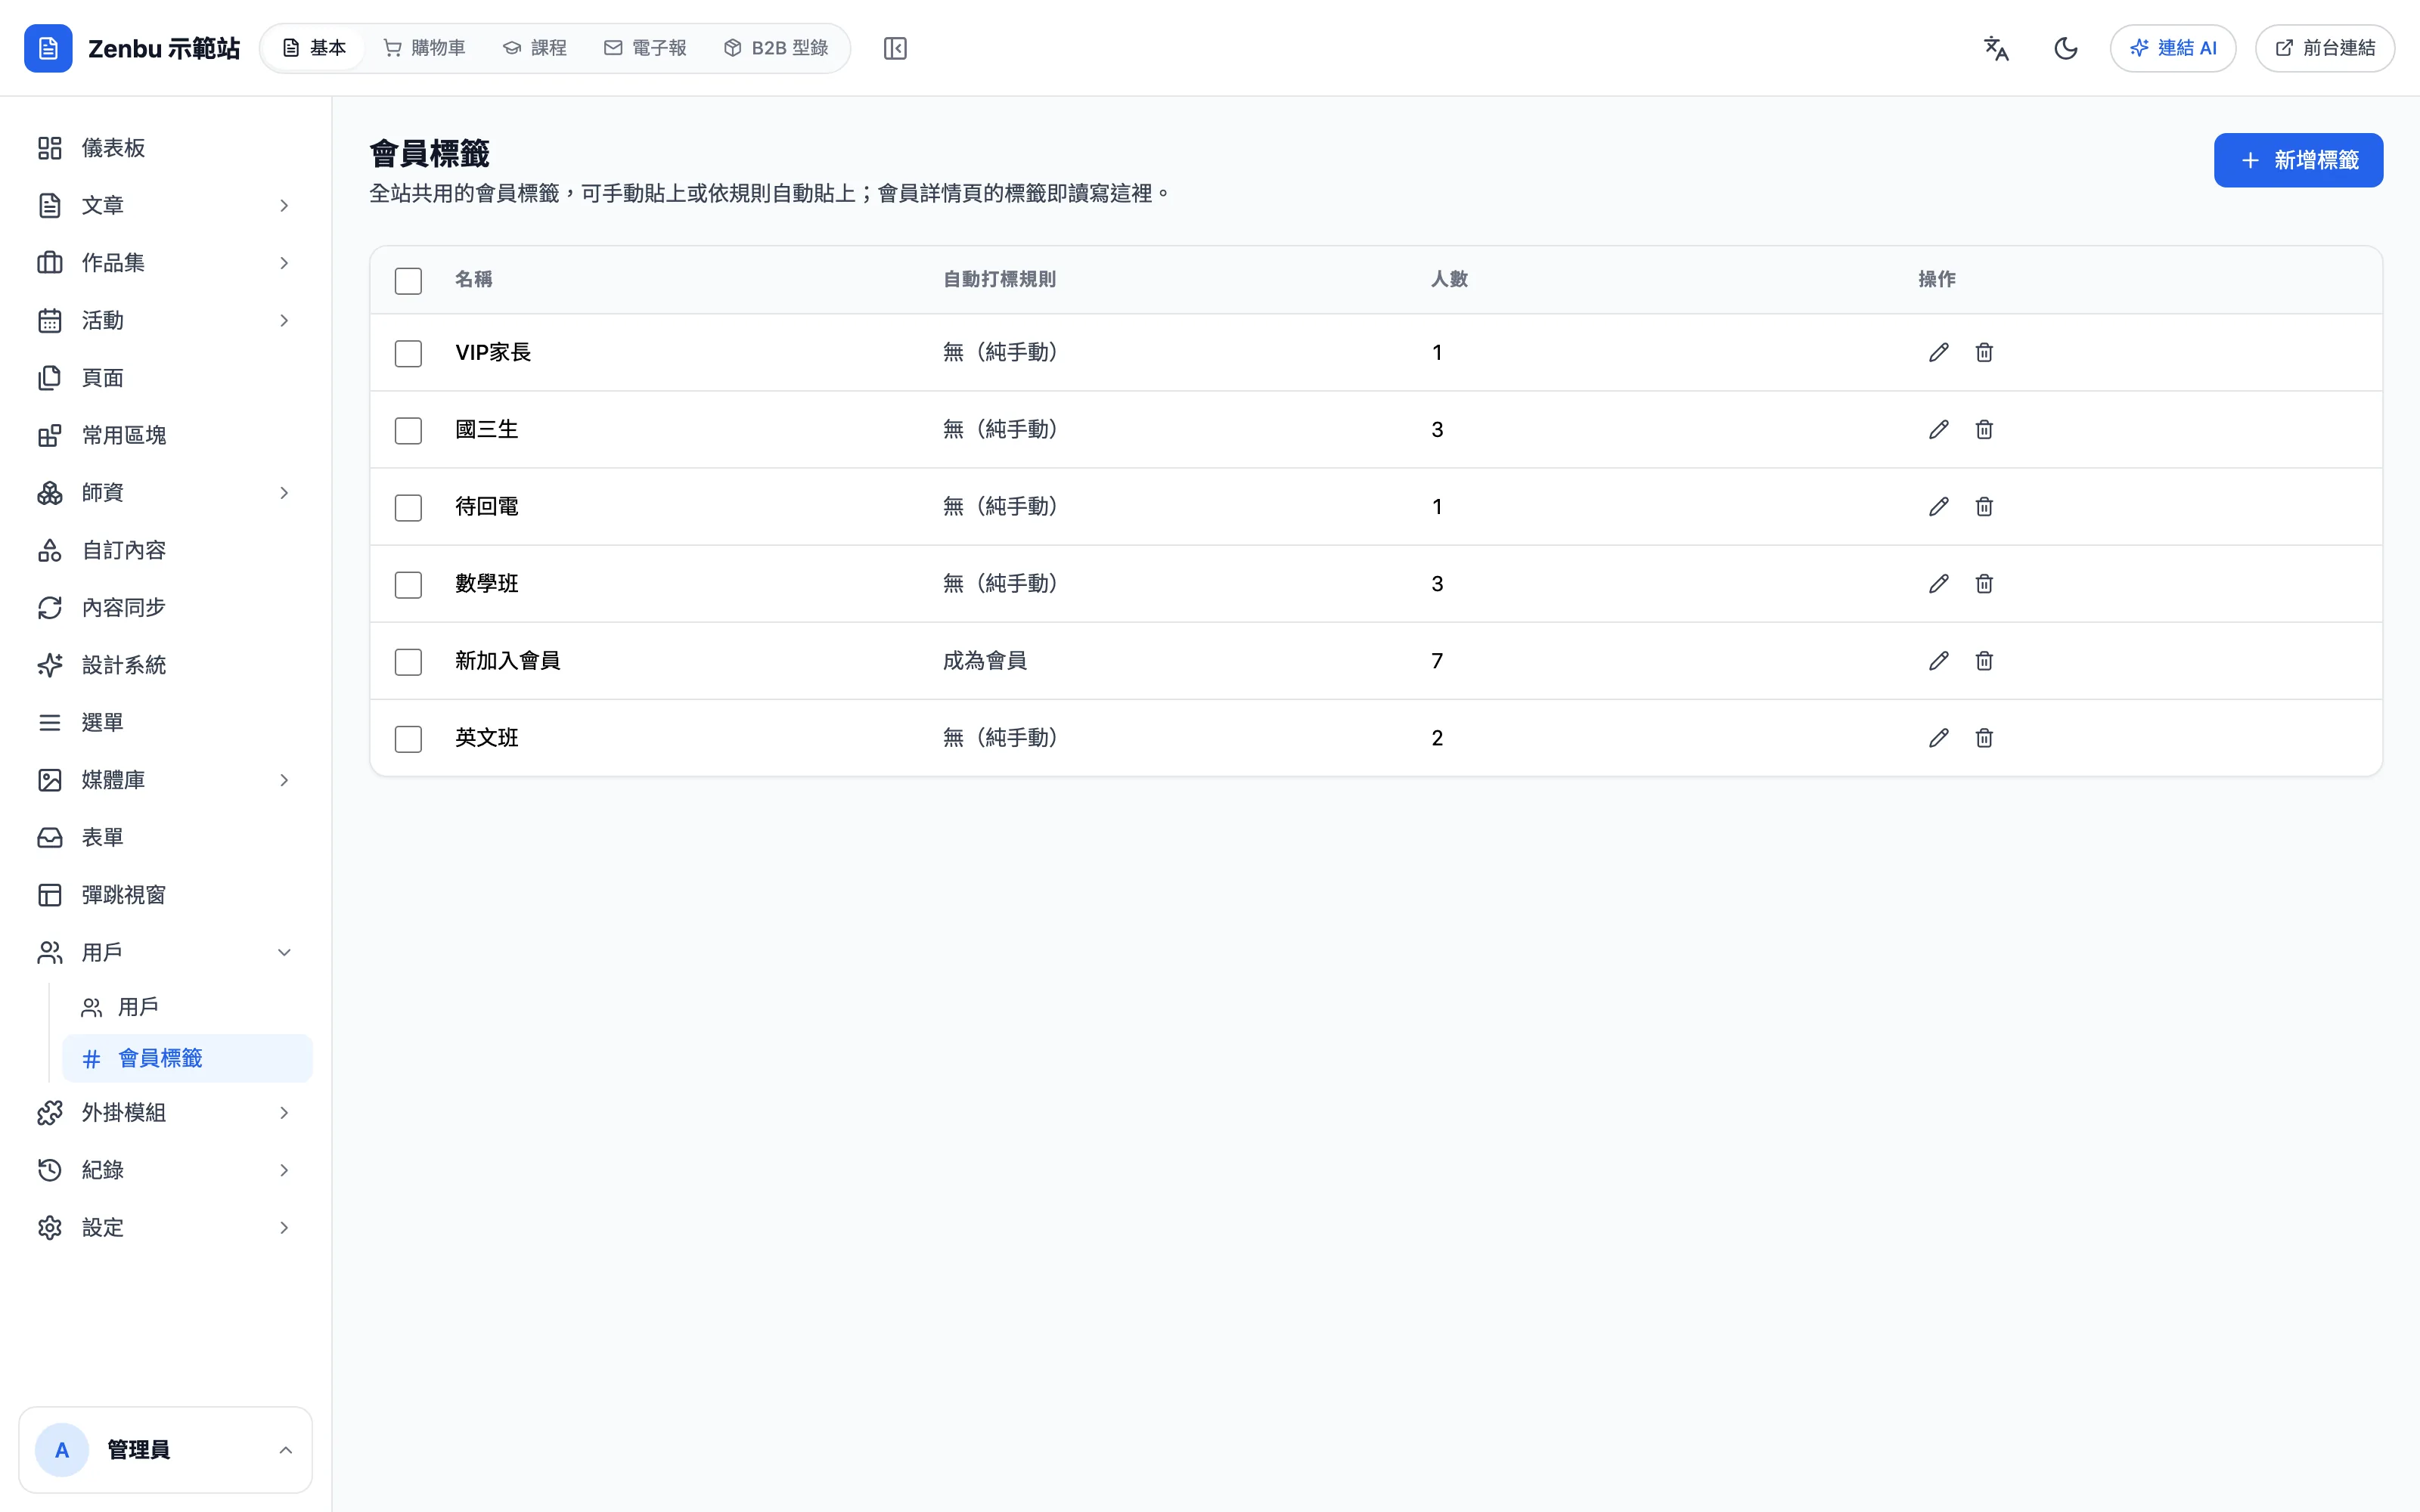Check the 國三生 row checkbox
2420x1512 pixels.
[408, 430]
